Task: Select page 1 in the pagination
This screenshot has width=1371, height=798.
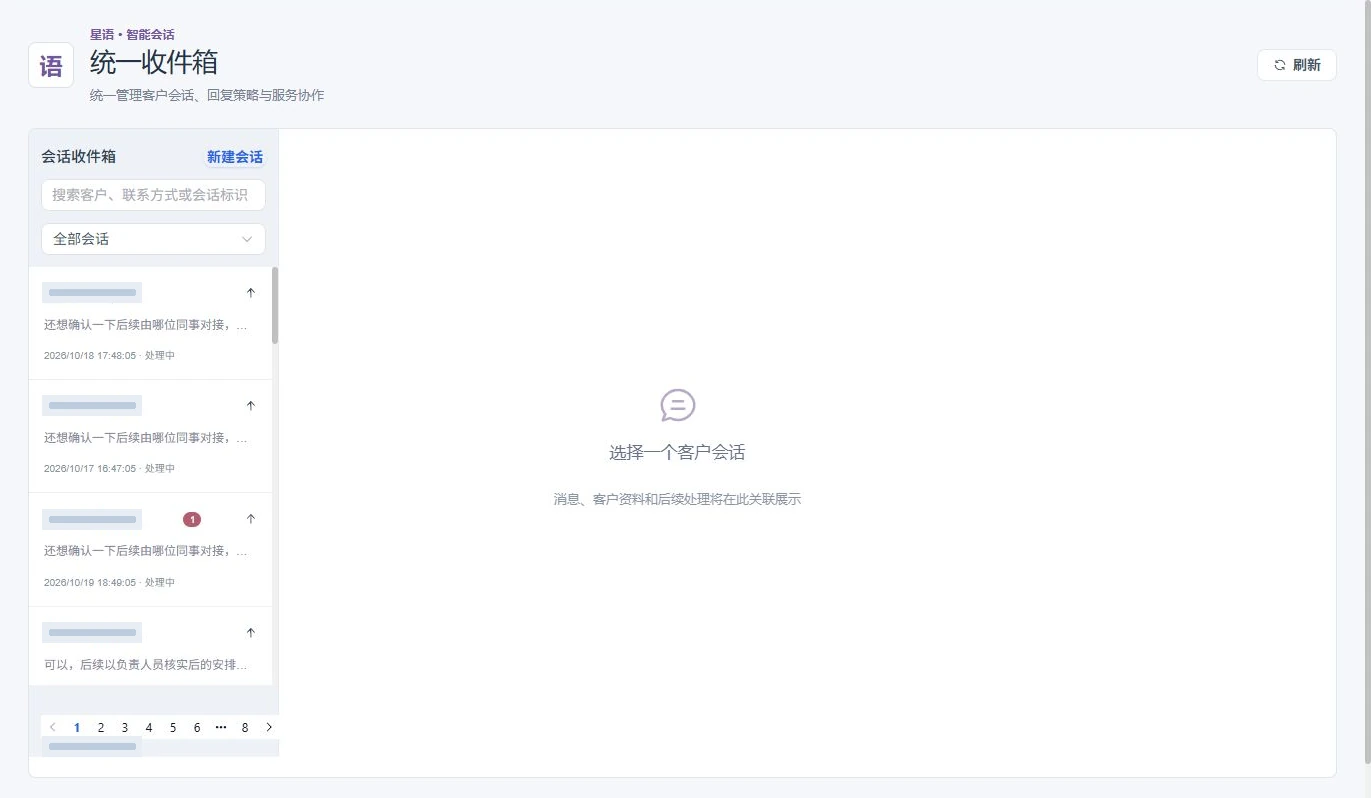Action: coord(77,727)
